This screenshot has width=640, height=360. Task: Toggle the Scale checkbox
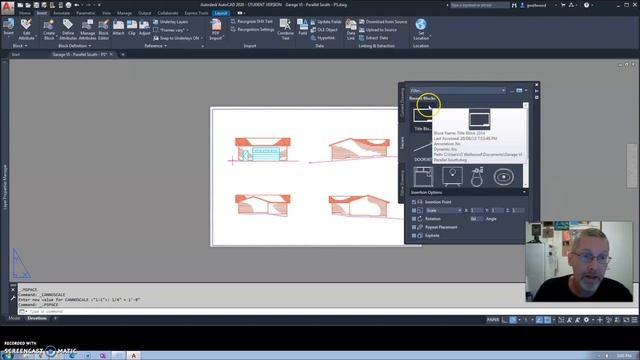414,210
